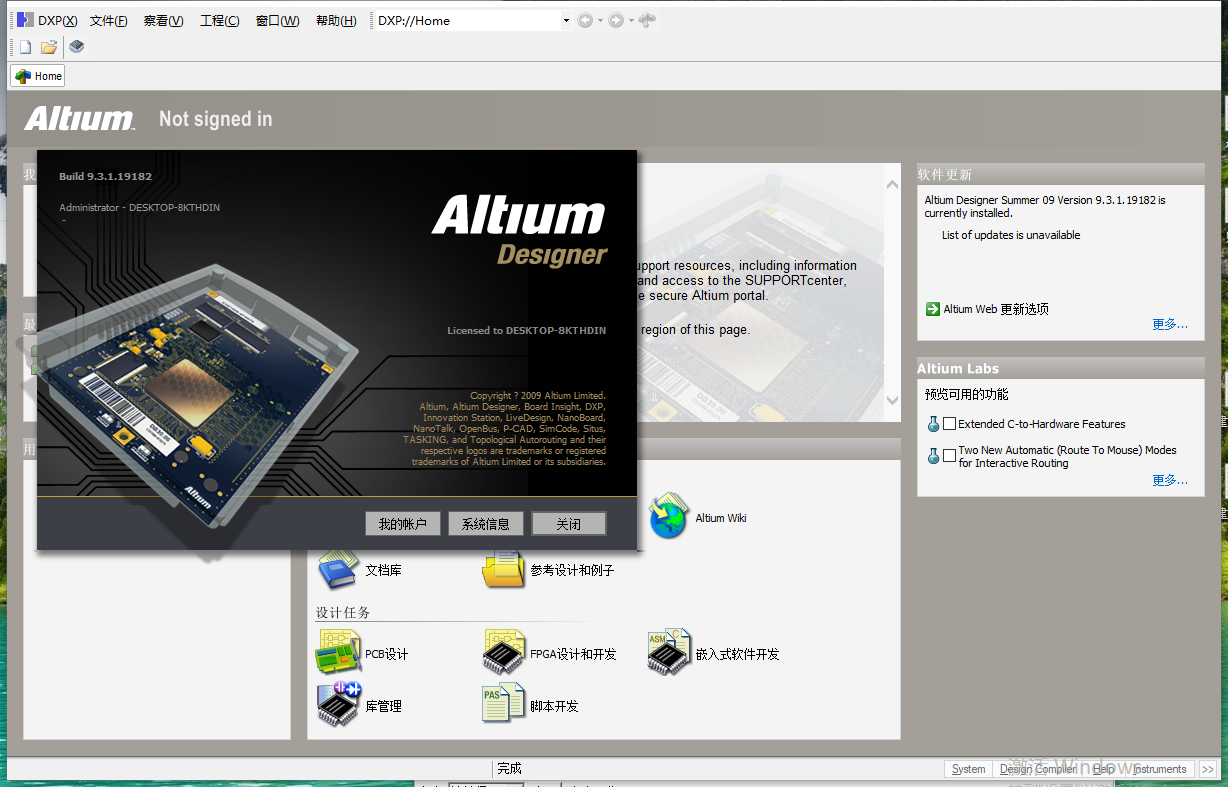
Task: Switch to the System panel tab
Action: click(x=967, y=768)
